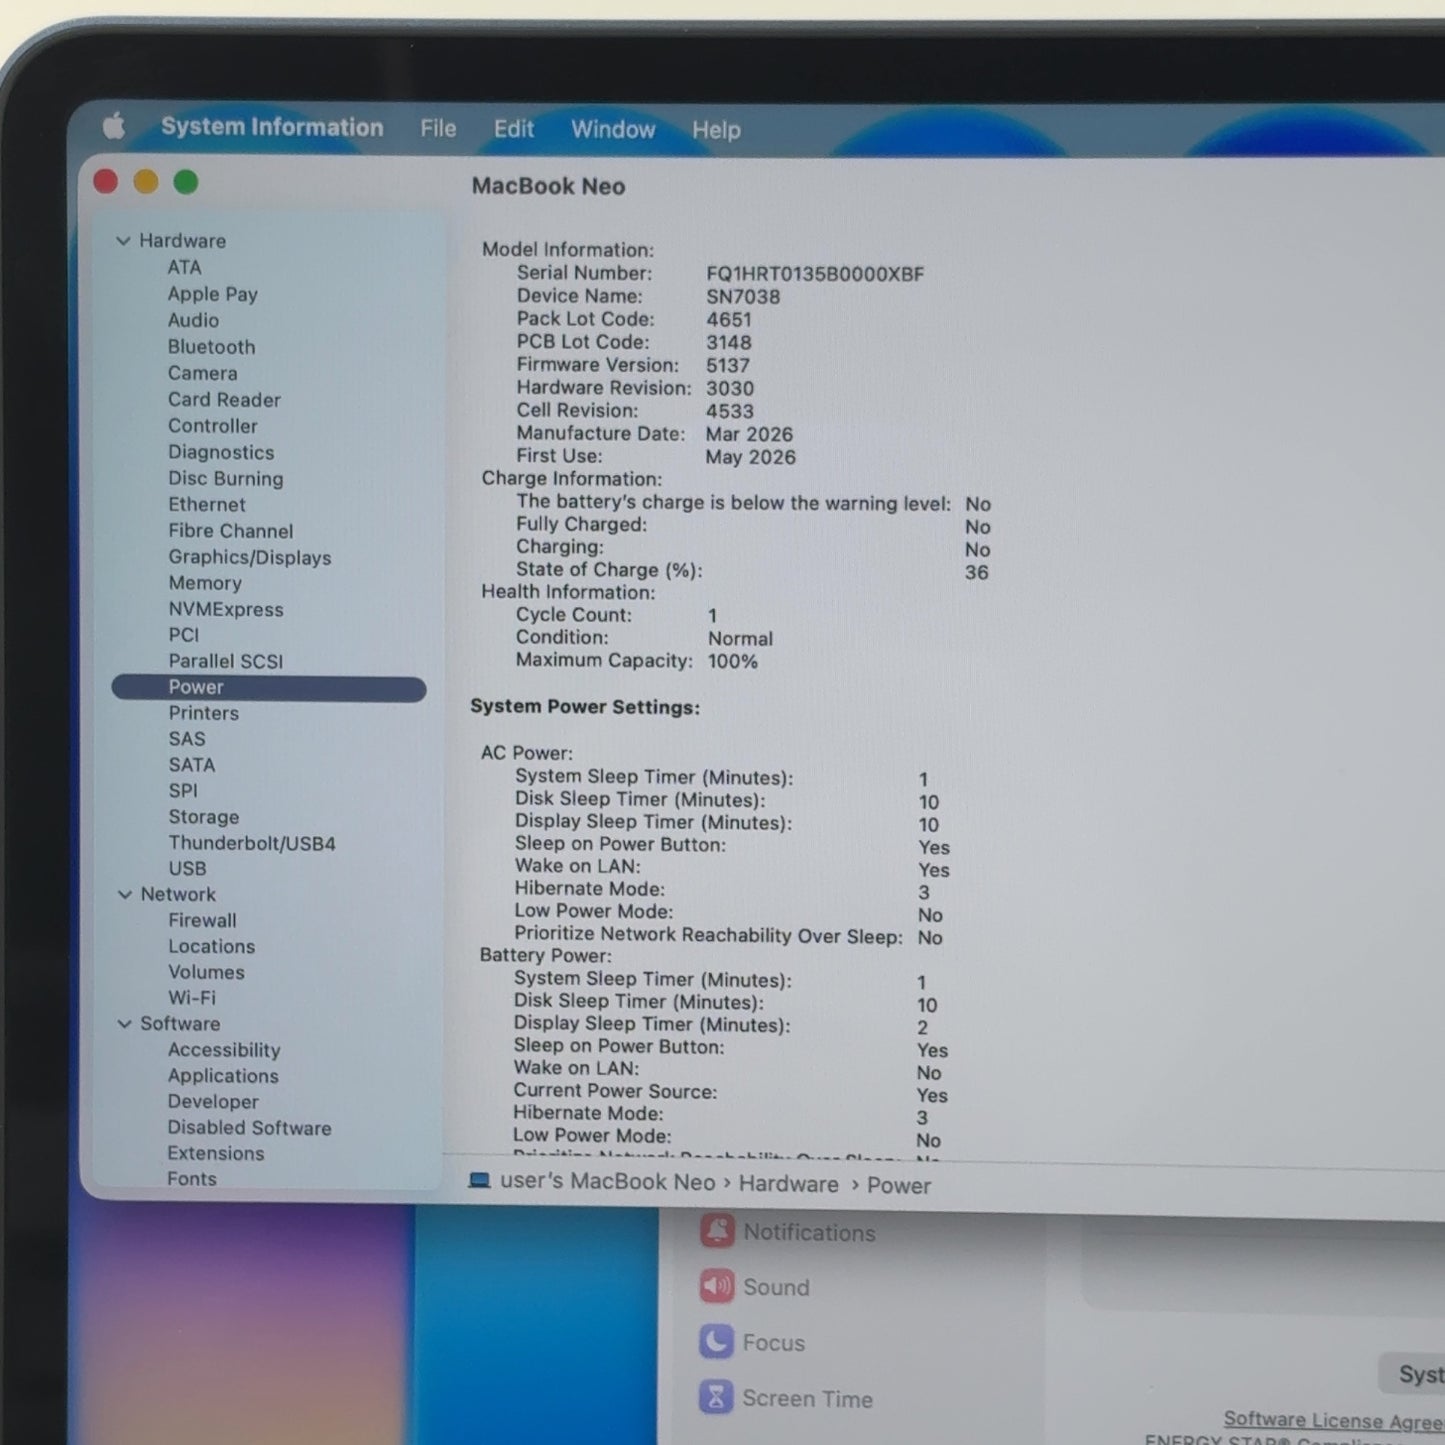The height and width of the screenshot is (1445, 1445).
Task: Select Printers in the sidebar
Action: click(x=203, y=713)
